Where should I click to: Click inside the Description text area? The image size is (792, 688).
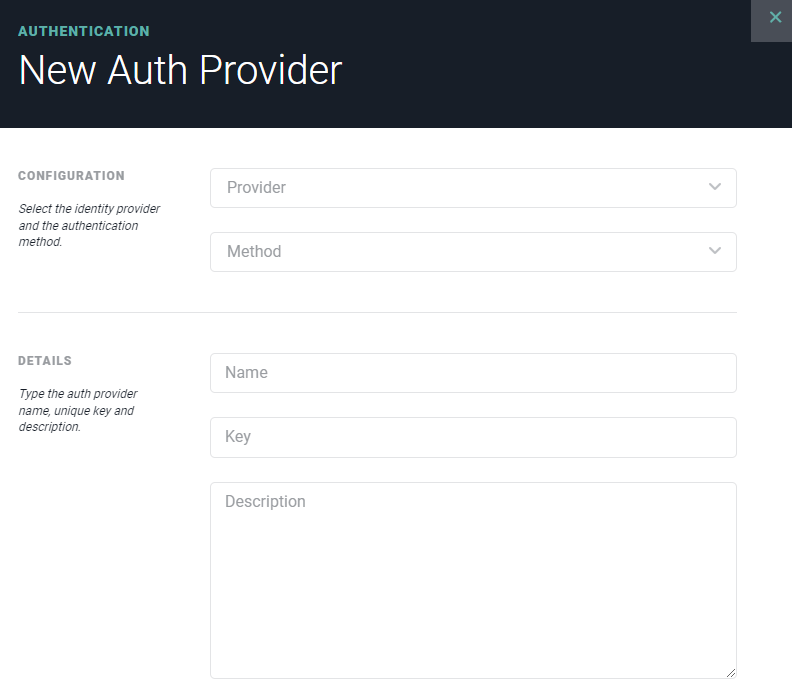[x=473, y=580]
